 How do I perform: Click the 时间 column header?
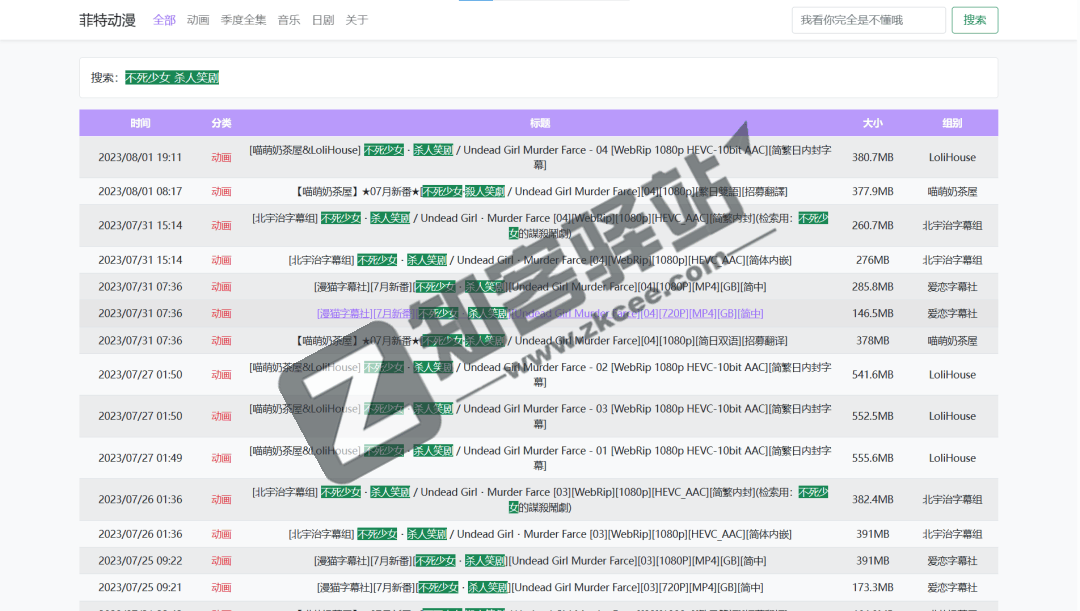140,123
